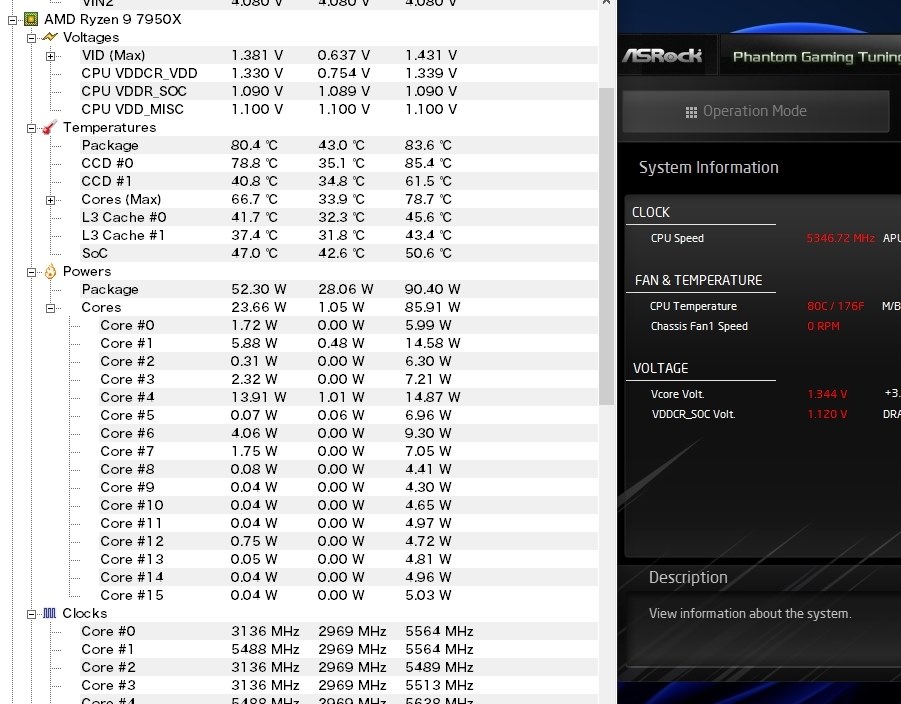
Task: Select the CPU VDDR_SOC voltage row
Action: point(339,91)
